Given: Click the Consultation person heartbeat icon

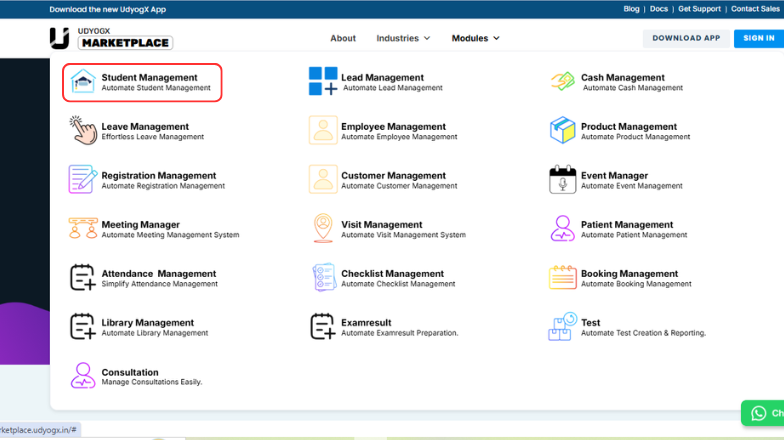Looking at the screenshot, I should point(83,376).
